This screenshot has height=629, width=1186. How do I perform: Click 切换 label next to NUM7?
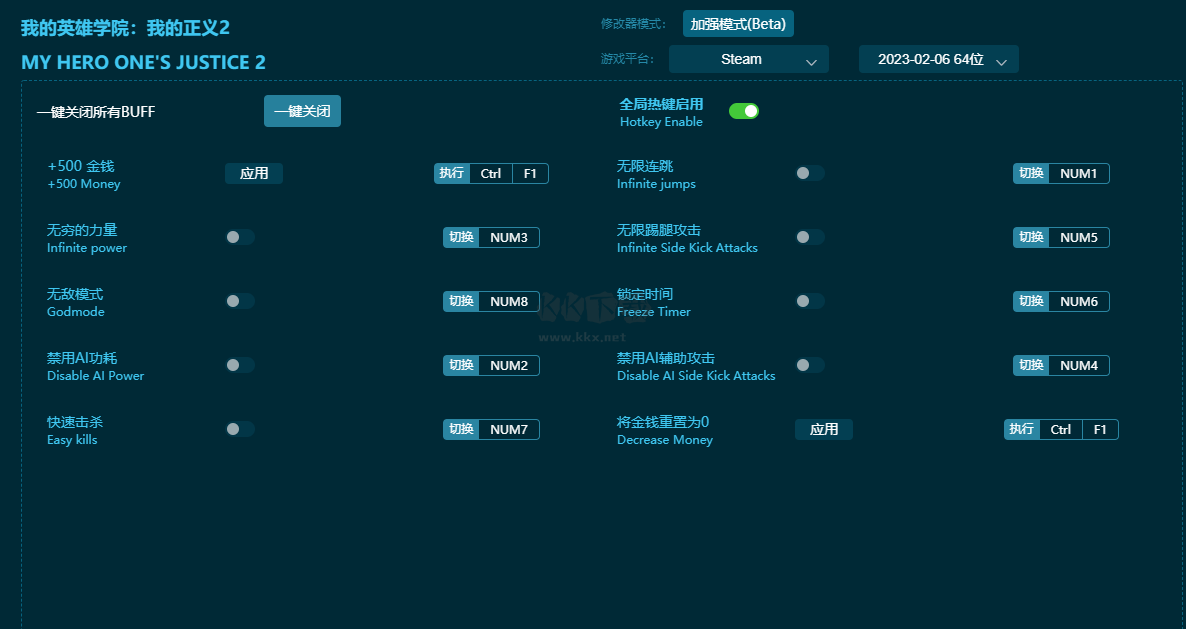coord(461,429)
